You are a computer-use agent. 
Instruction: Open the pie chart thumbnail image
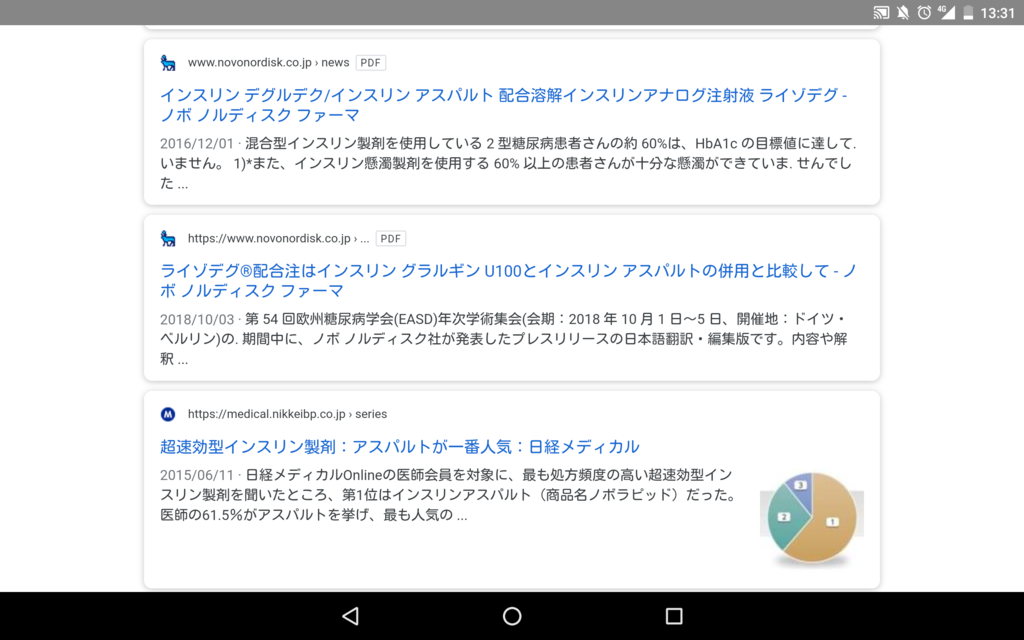812,519
